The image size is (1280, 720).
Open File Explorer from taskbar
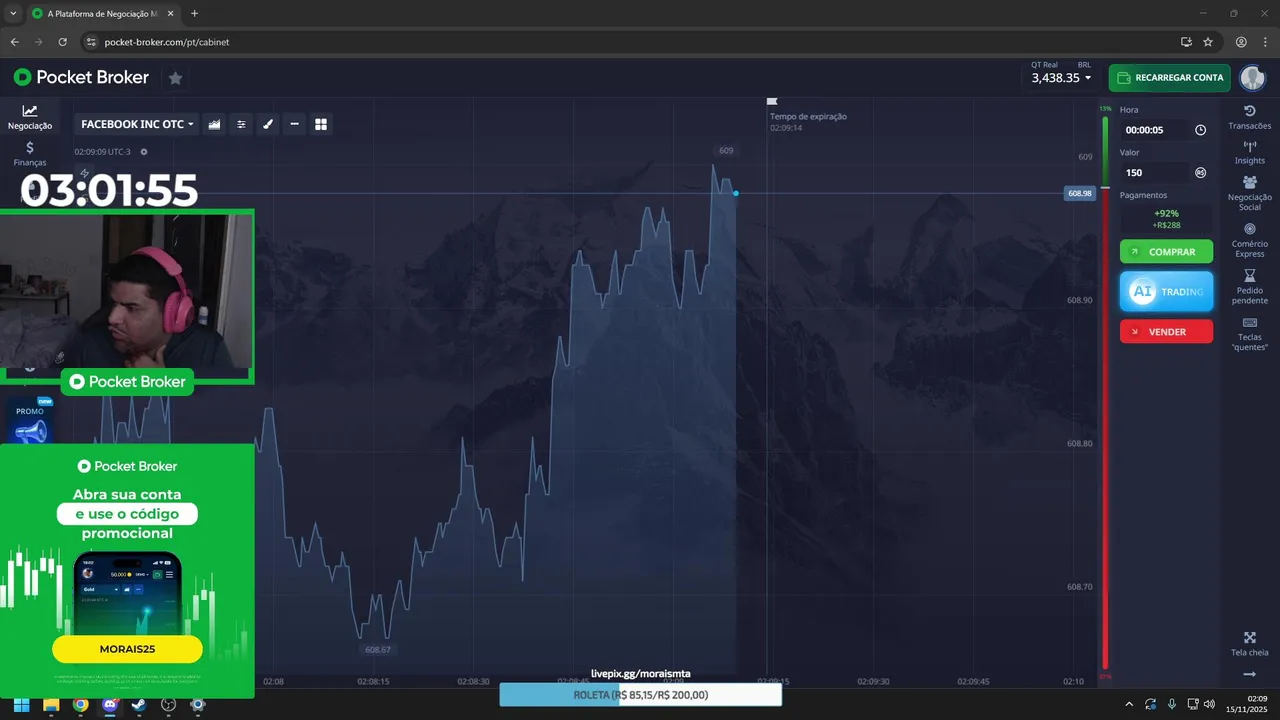(x=51, y=705)
